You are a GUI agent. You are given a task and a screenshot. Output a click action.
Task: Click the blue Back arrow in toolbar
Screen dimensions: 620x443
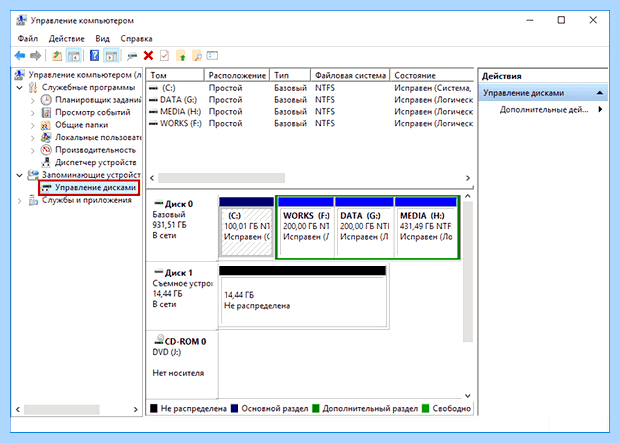pyautogui.click(x=19, y=56)
